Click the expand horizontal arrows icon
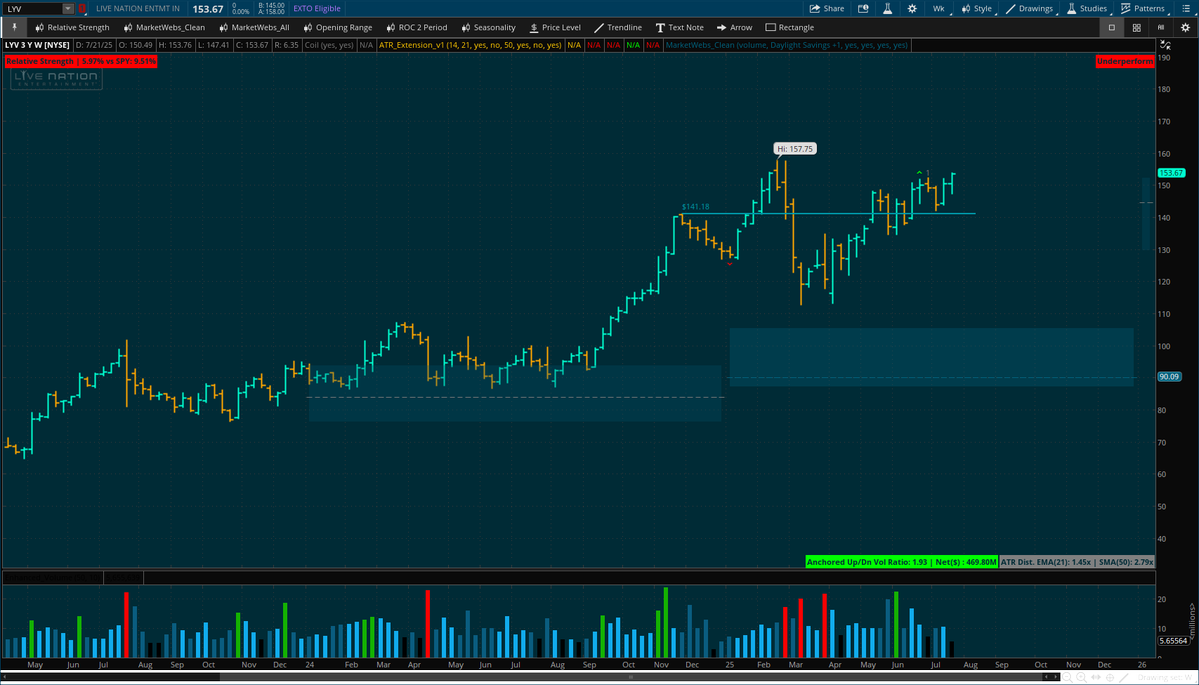1199x685 pixels. (x=1095, y=677)
